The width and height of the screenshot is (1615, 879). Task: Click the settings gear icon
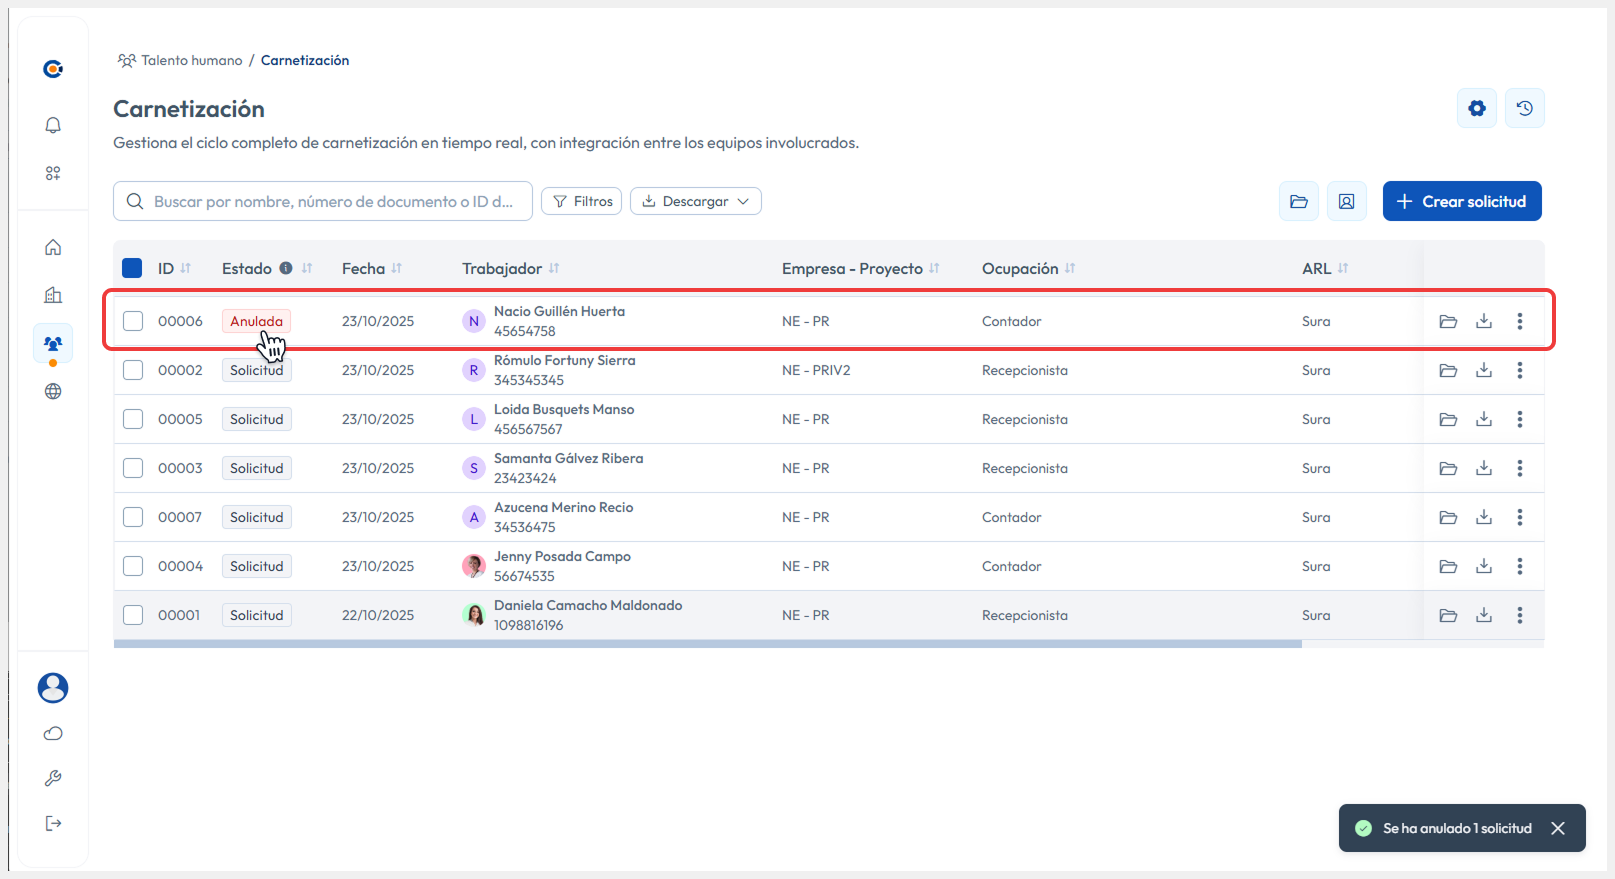1476,108
